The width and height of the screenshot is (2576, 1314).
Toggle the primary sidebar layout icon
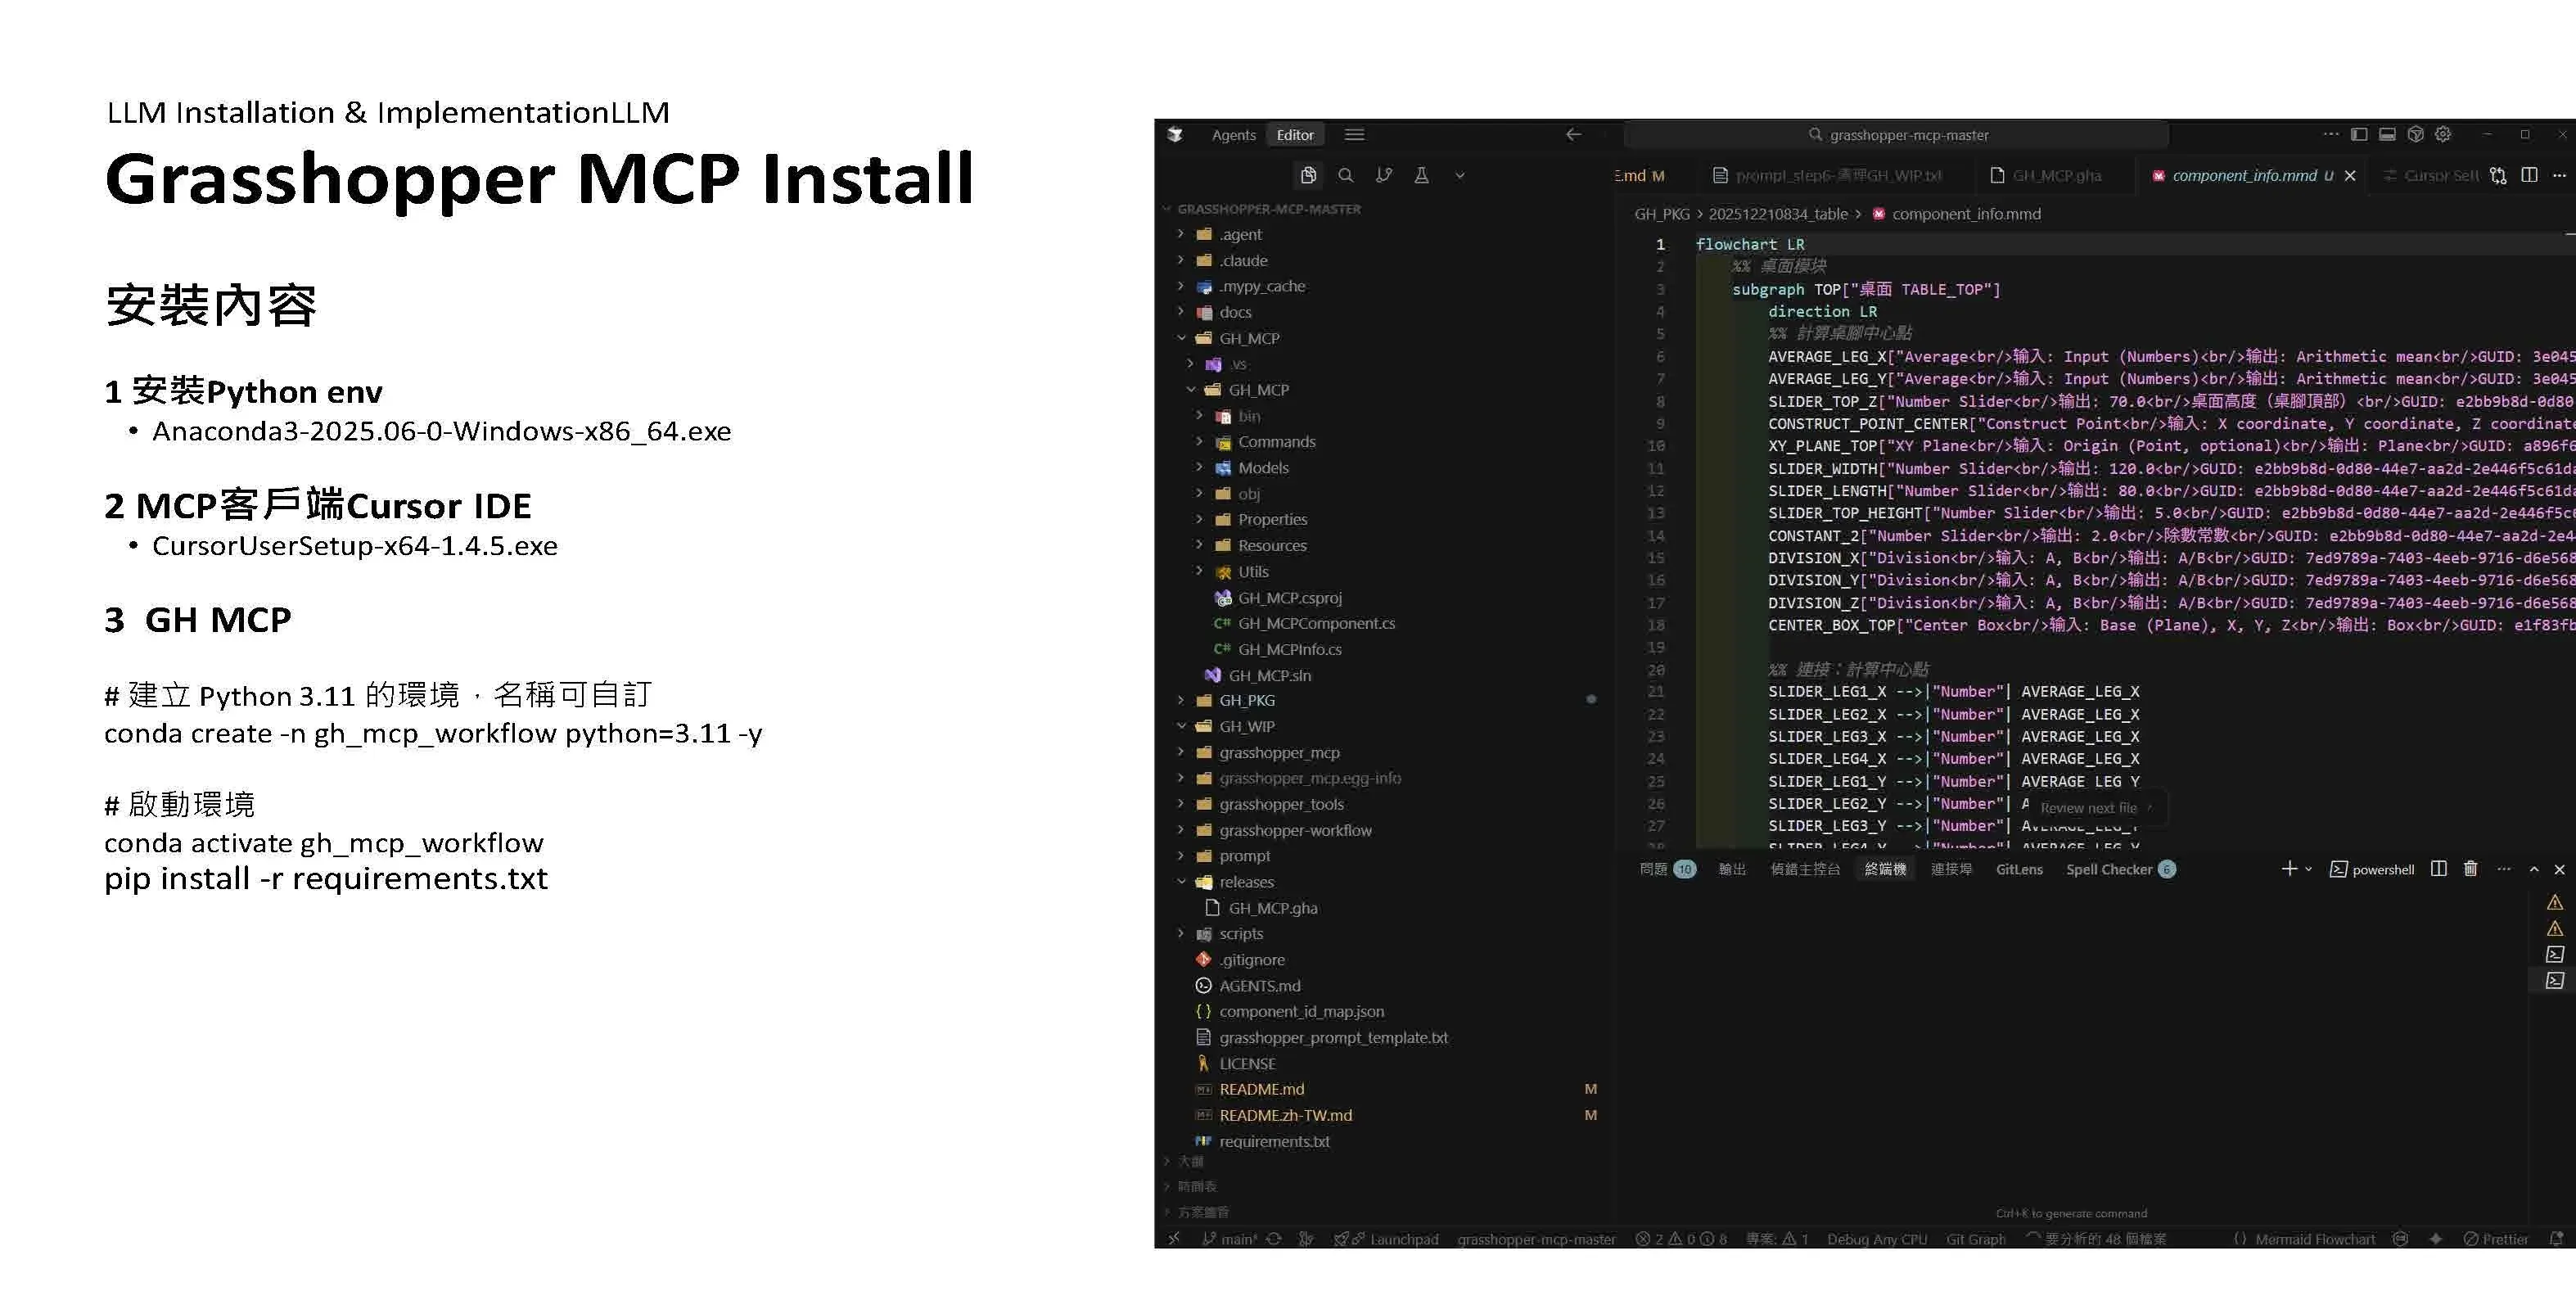2359,134
